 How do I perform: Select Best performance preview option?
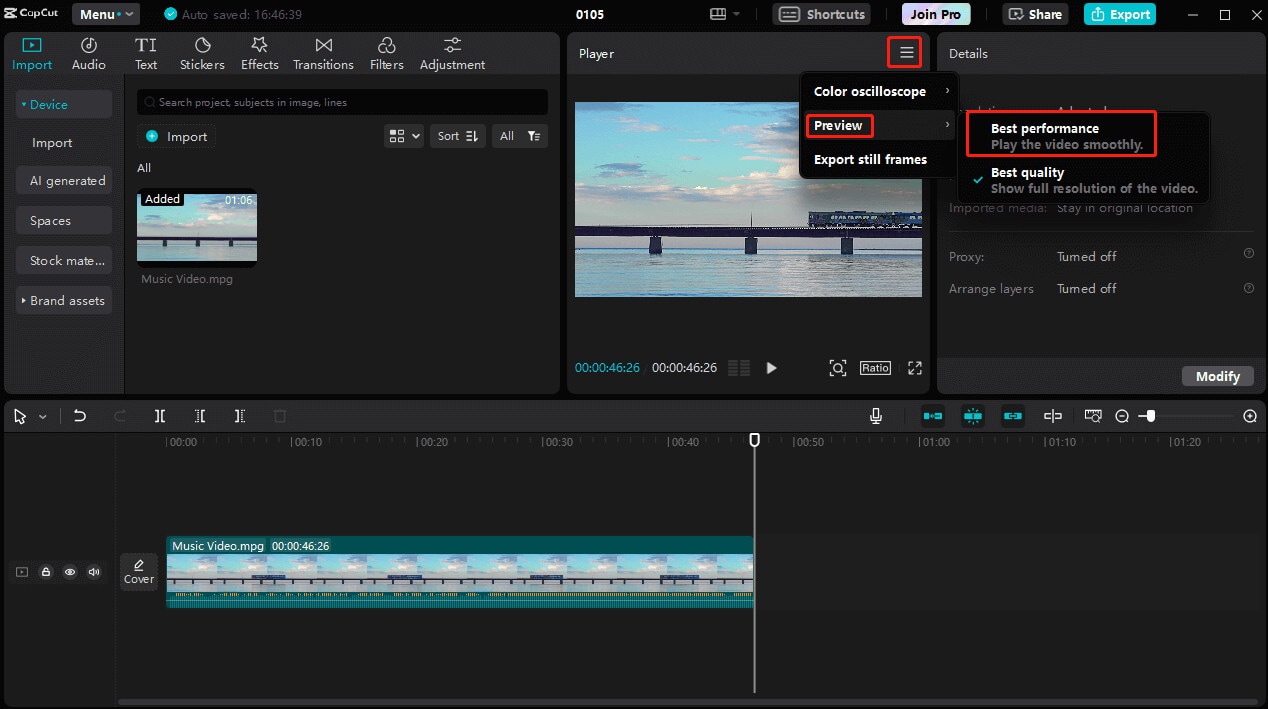click(x=1084, y=136)
